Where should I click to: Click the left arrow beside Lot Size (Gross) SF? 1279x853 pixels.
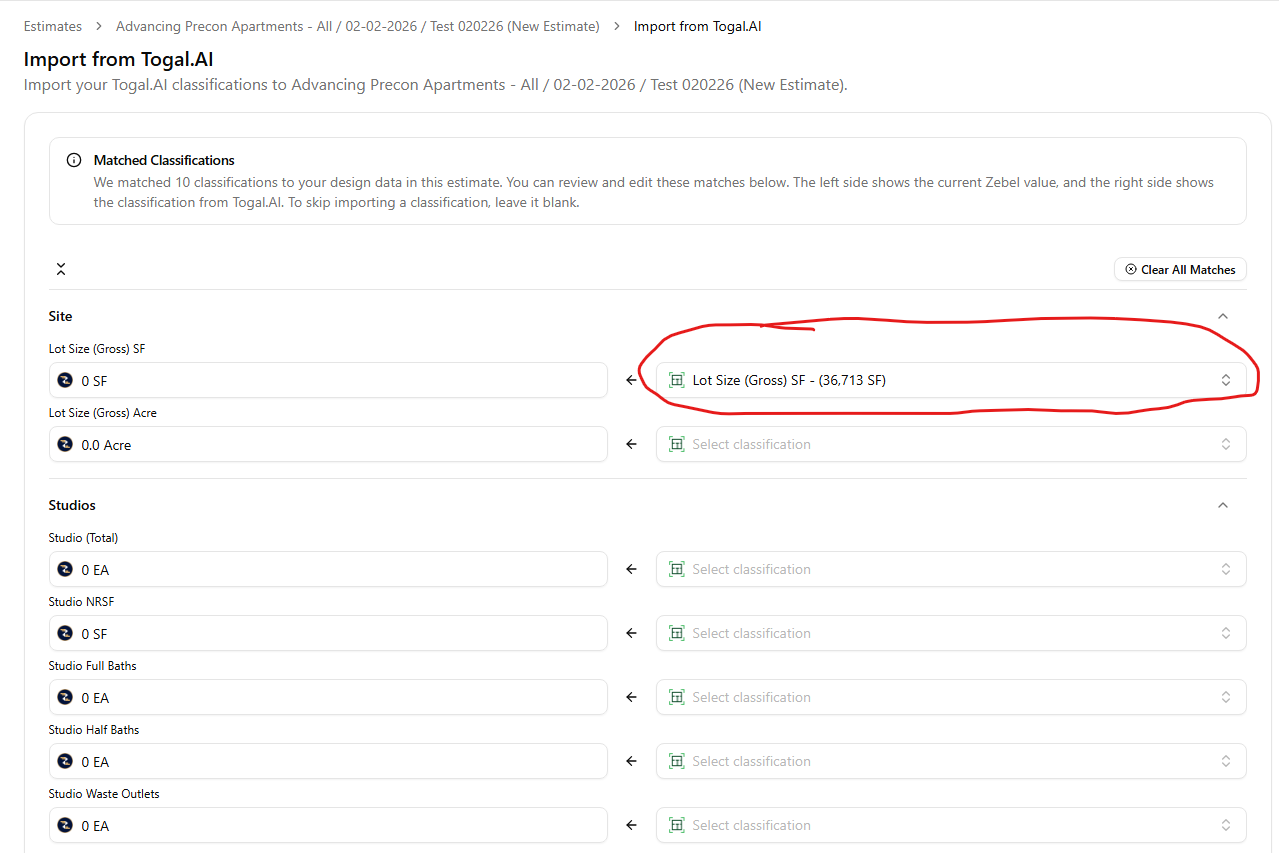tap(631, 380)
